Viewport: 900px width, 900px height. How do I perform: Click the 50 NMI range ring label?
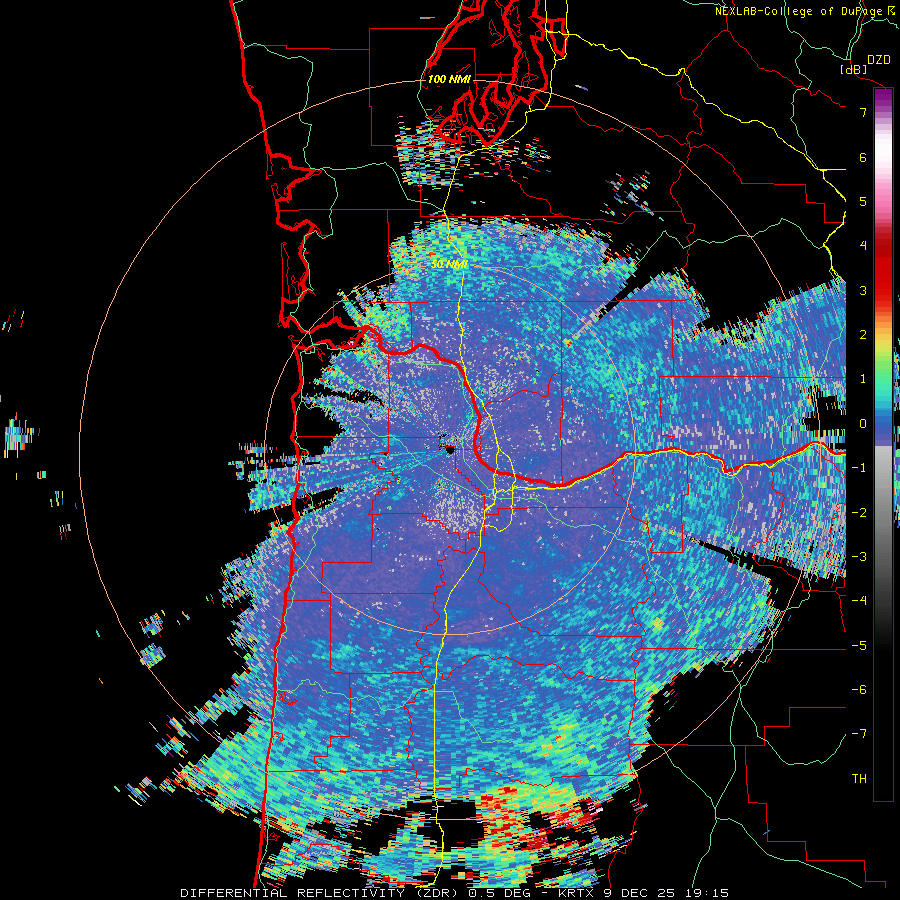point(449,264)
